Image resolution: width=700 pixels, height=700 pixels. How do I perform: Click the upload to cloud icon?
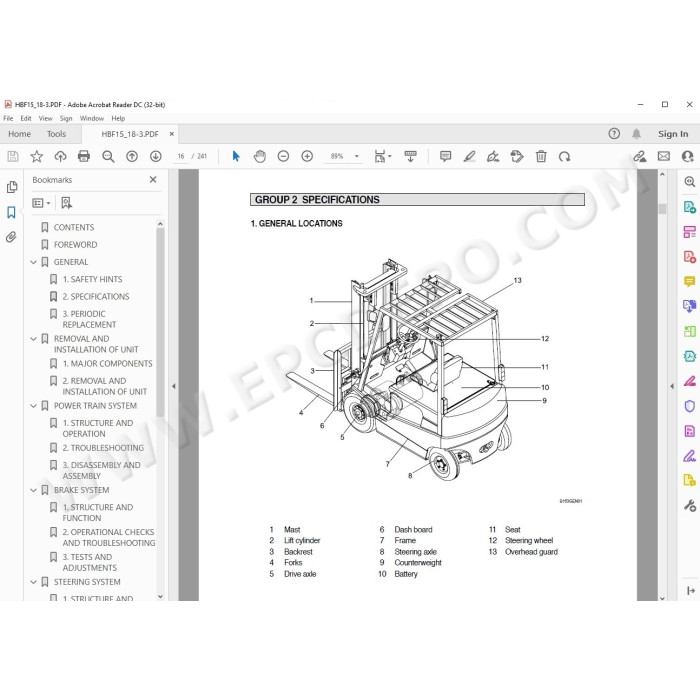click(60, 156)
